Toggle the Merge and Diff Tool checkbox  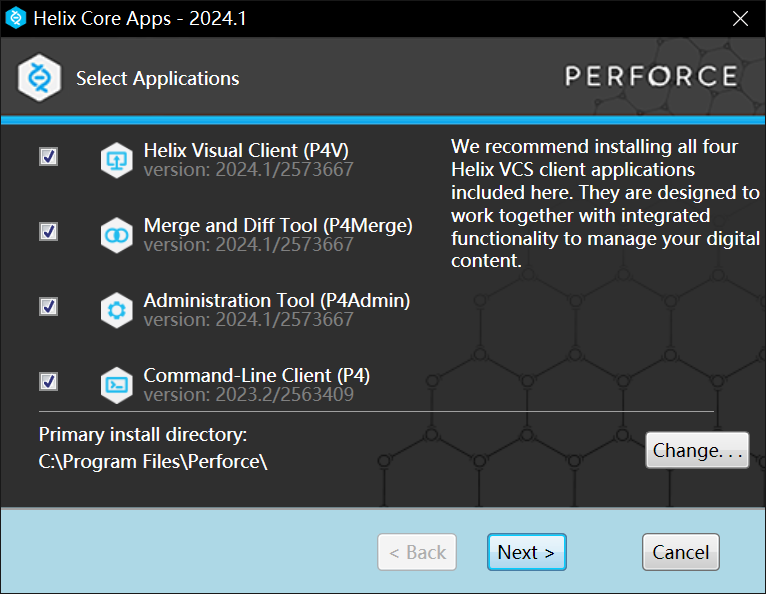point(48,232)
